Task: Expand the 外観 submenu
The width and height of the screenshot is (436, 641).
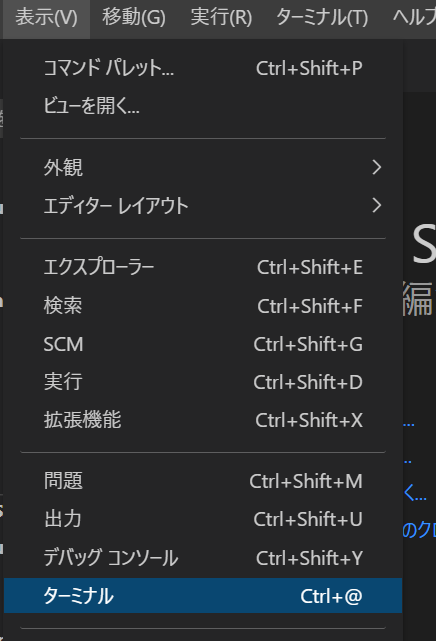Action: [x=203, y=167]
